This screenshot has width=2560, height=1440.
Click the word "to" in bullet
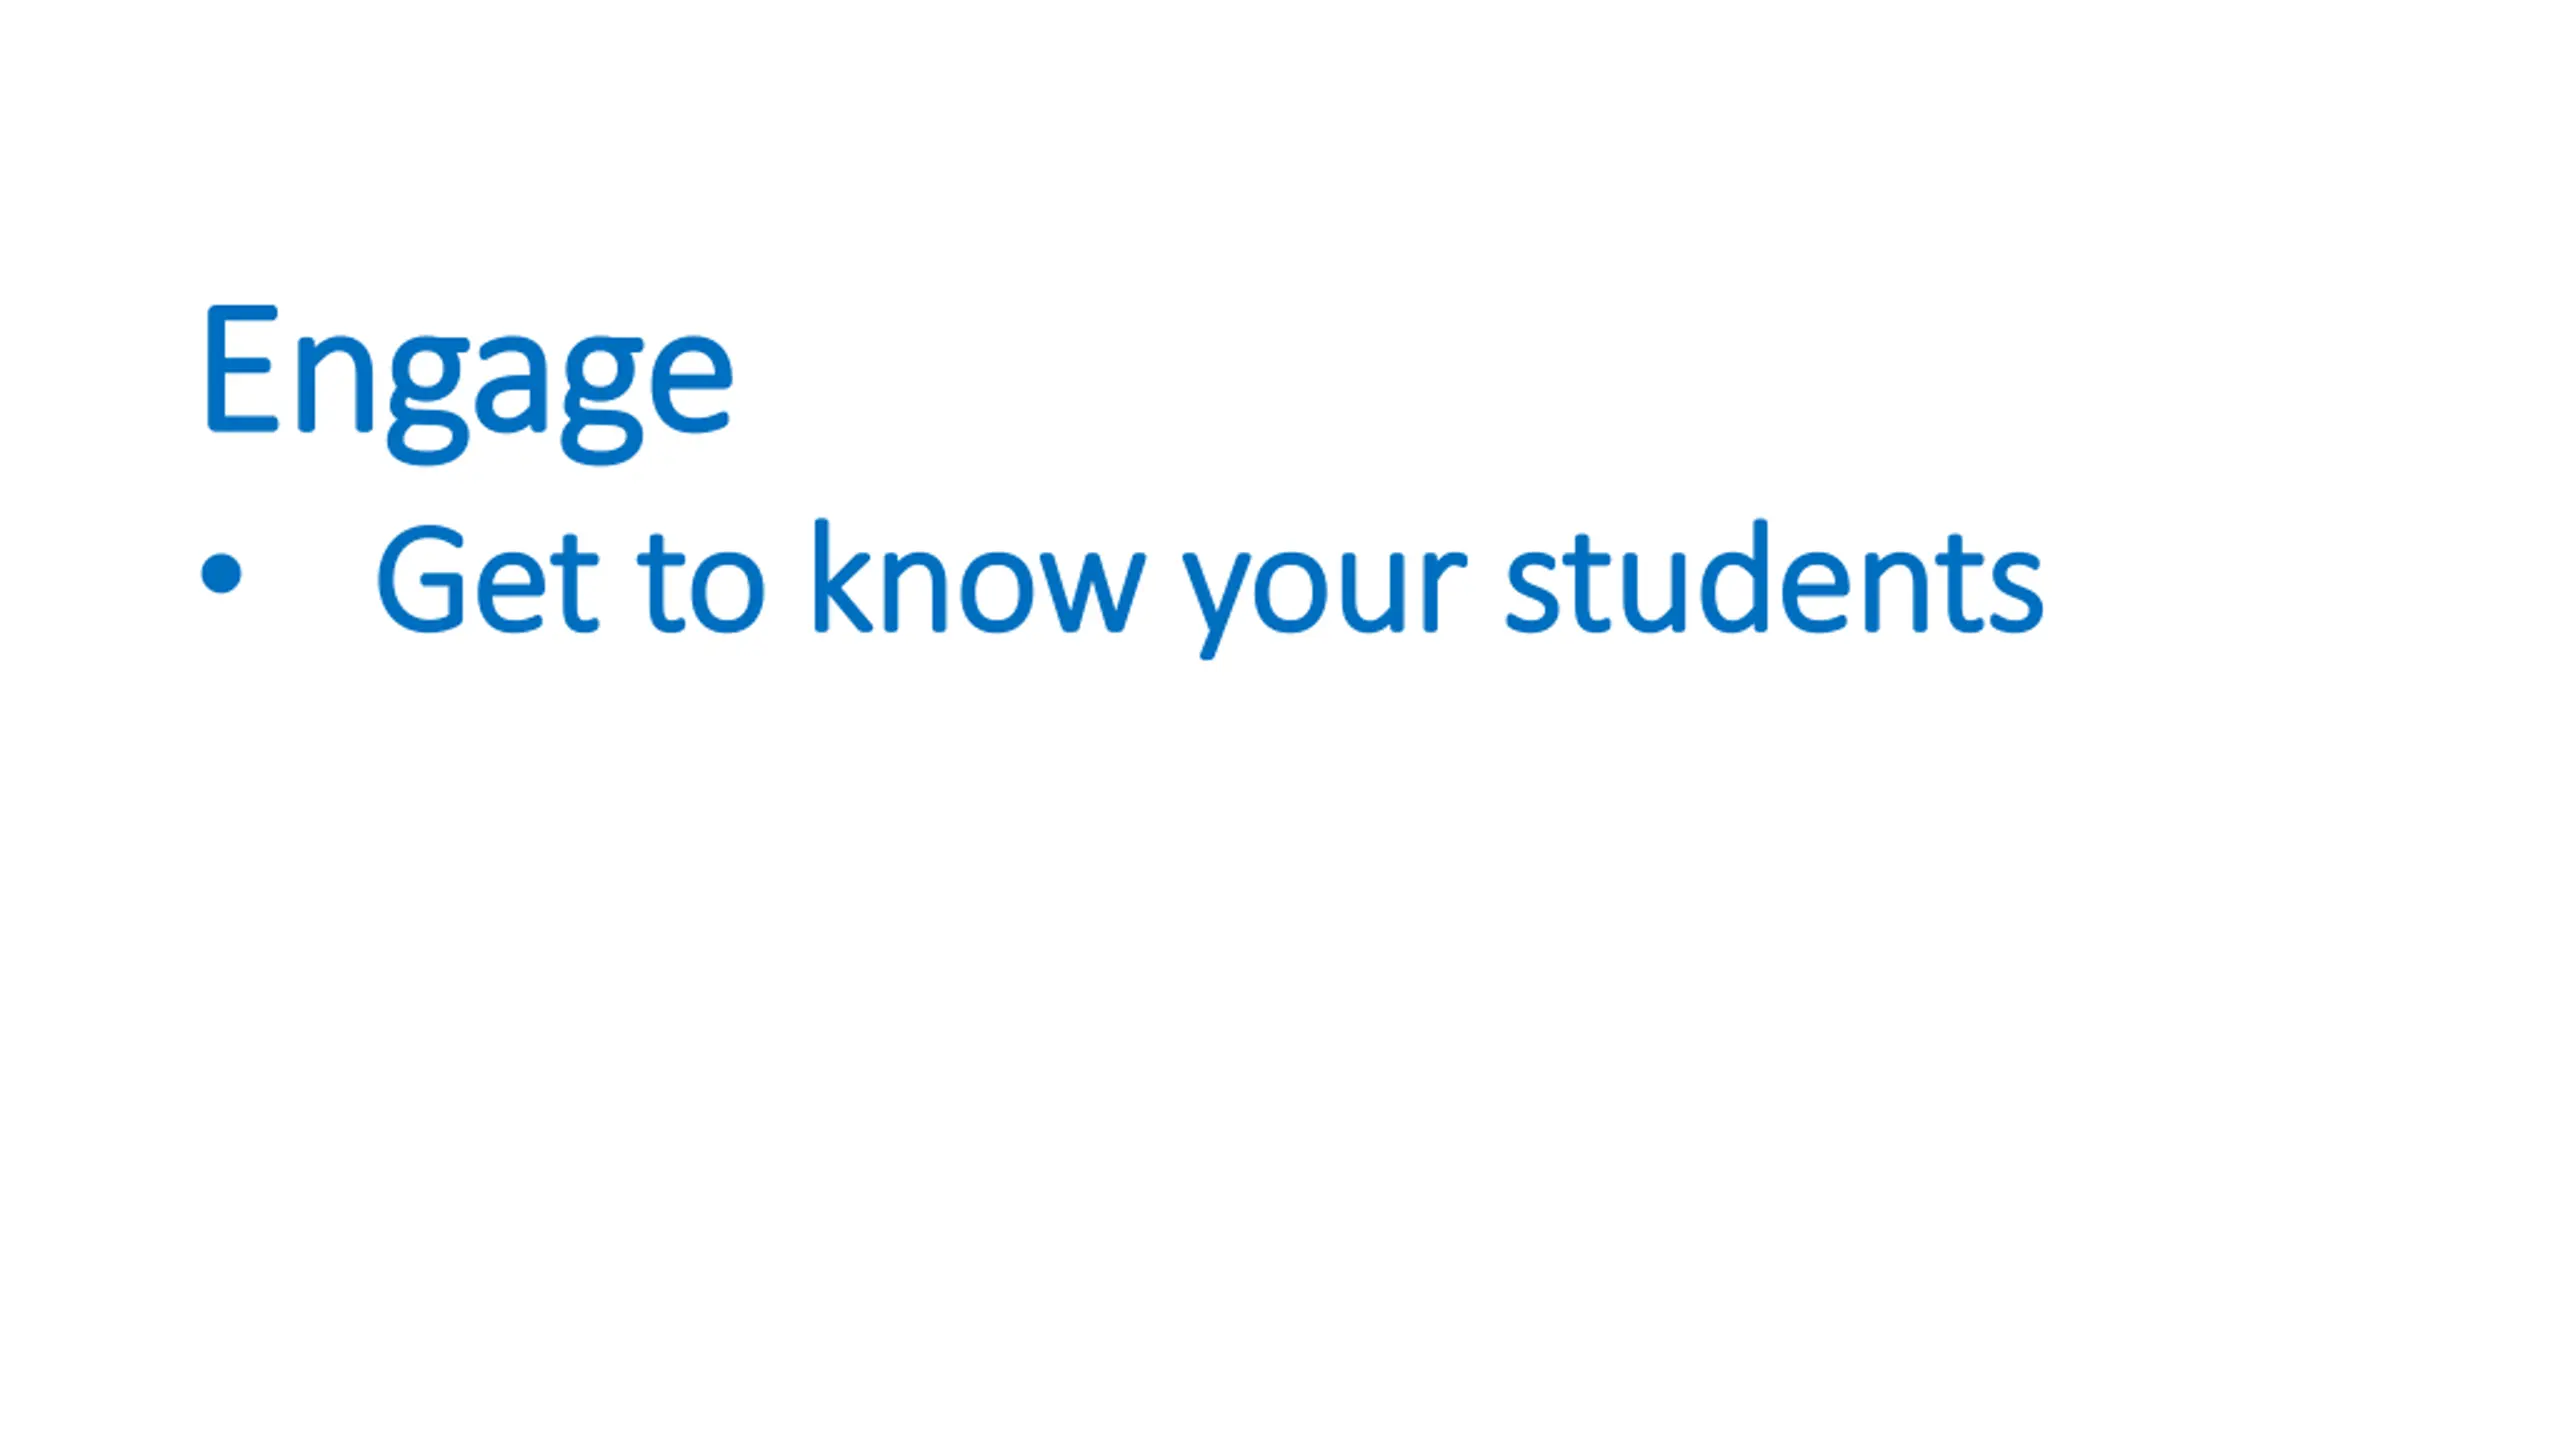click(x=701, y=581)
